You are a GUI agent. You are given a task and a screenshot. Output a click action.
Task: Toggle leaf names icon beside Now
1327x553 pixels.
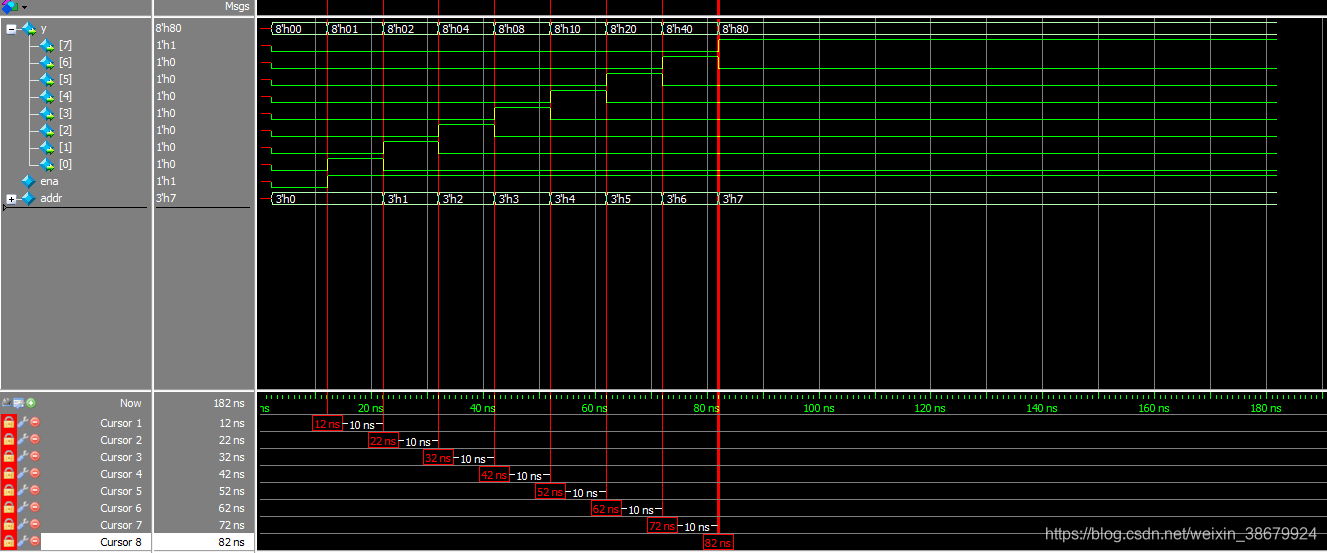(x=8, y=403)
